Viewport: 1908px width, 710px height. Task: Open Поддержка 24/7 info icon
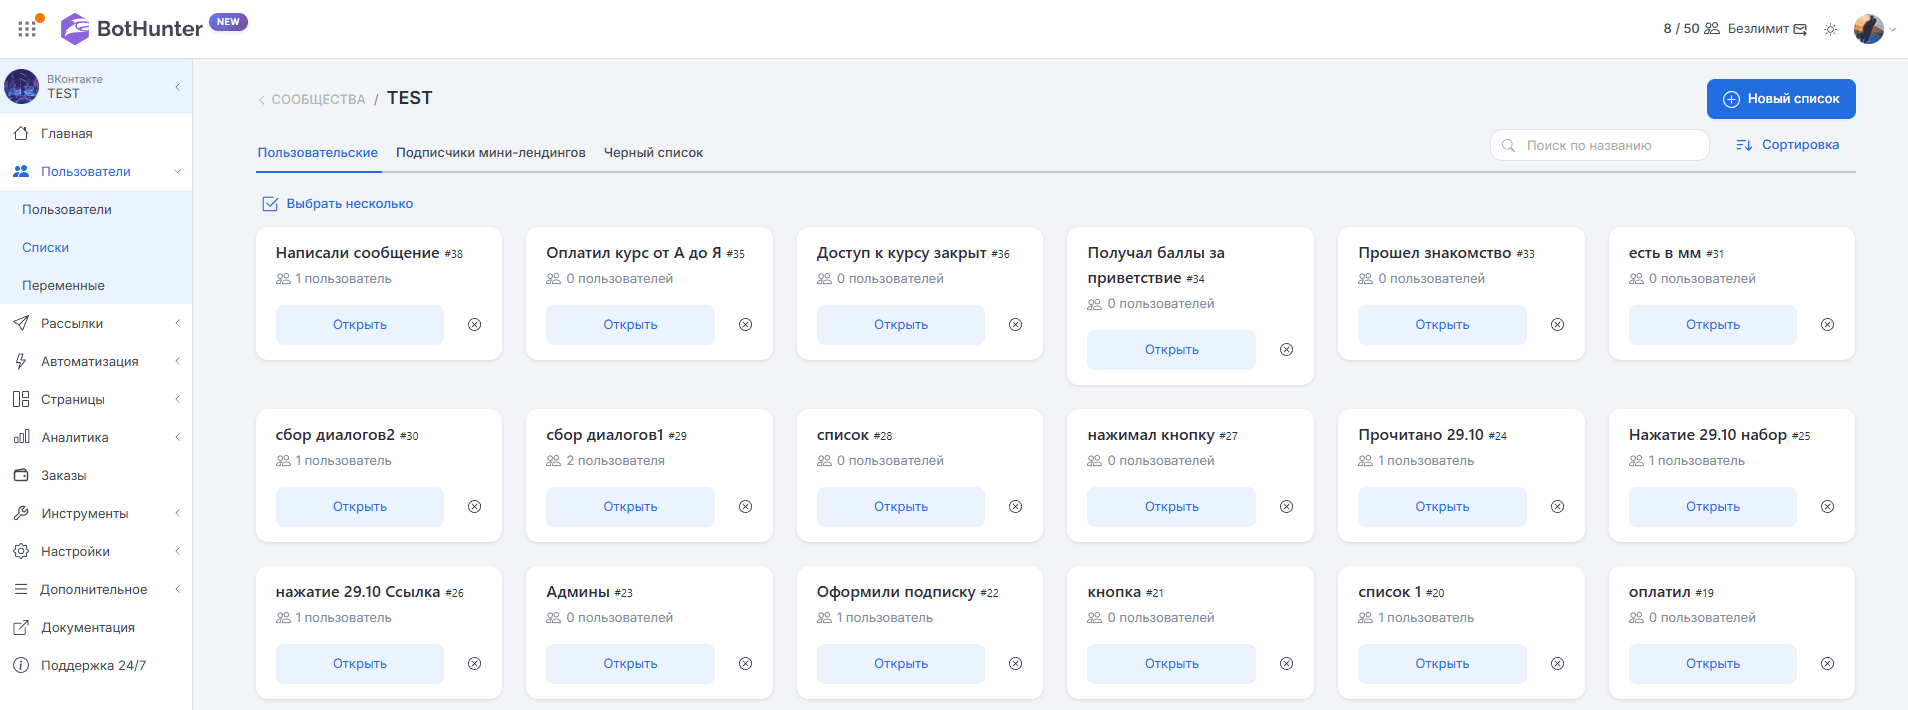pos(21,665)
